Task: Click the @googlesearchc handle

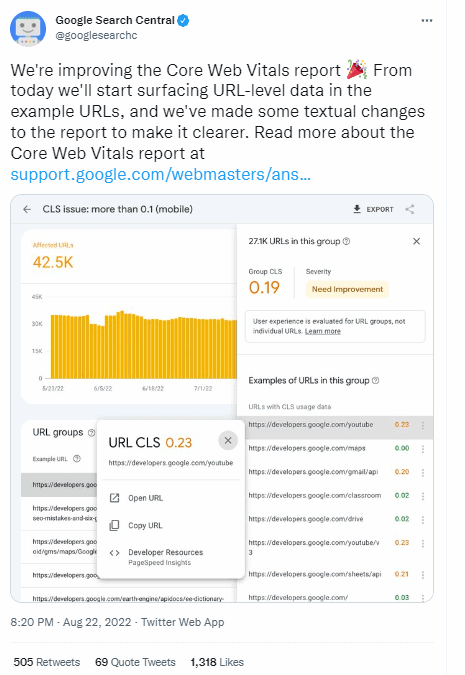Action: pyautogui.click(x=96, y=35)
